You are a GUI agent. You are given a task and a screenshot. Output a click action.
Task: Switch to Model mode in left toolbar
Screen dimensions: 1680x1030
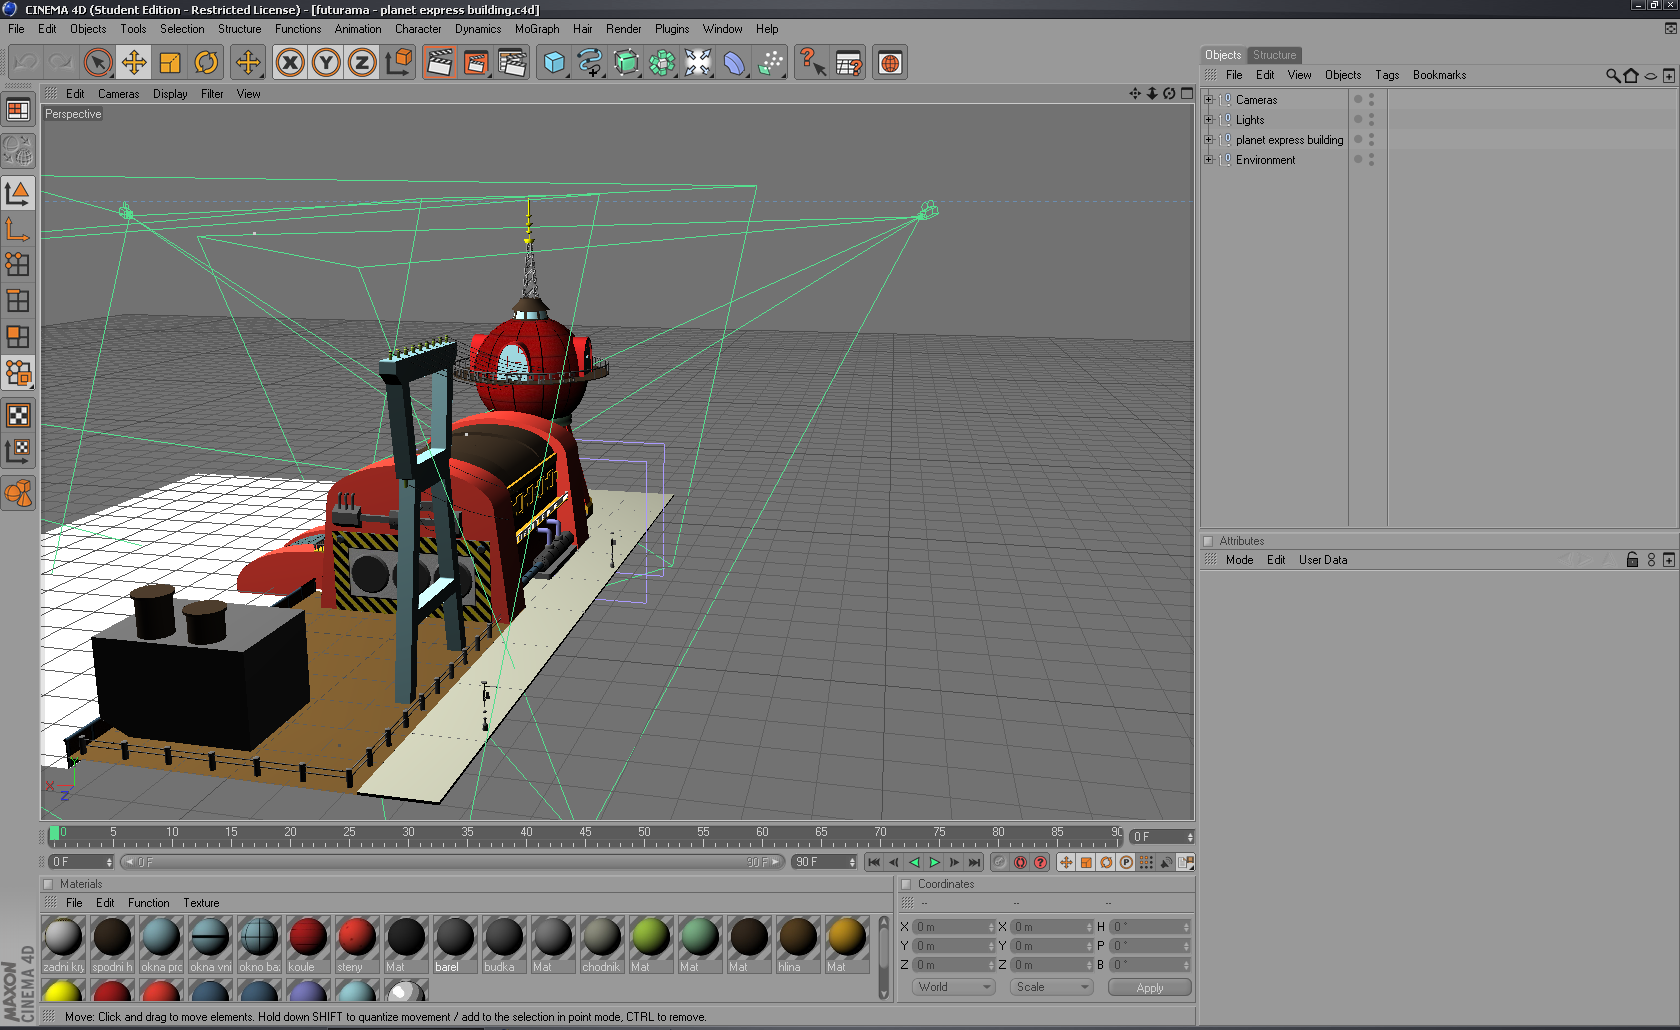click(x=18, y=194)
